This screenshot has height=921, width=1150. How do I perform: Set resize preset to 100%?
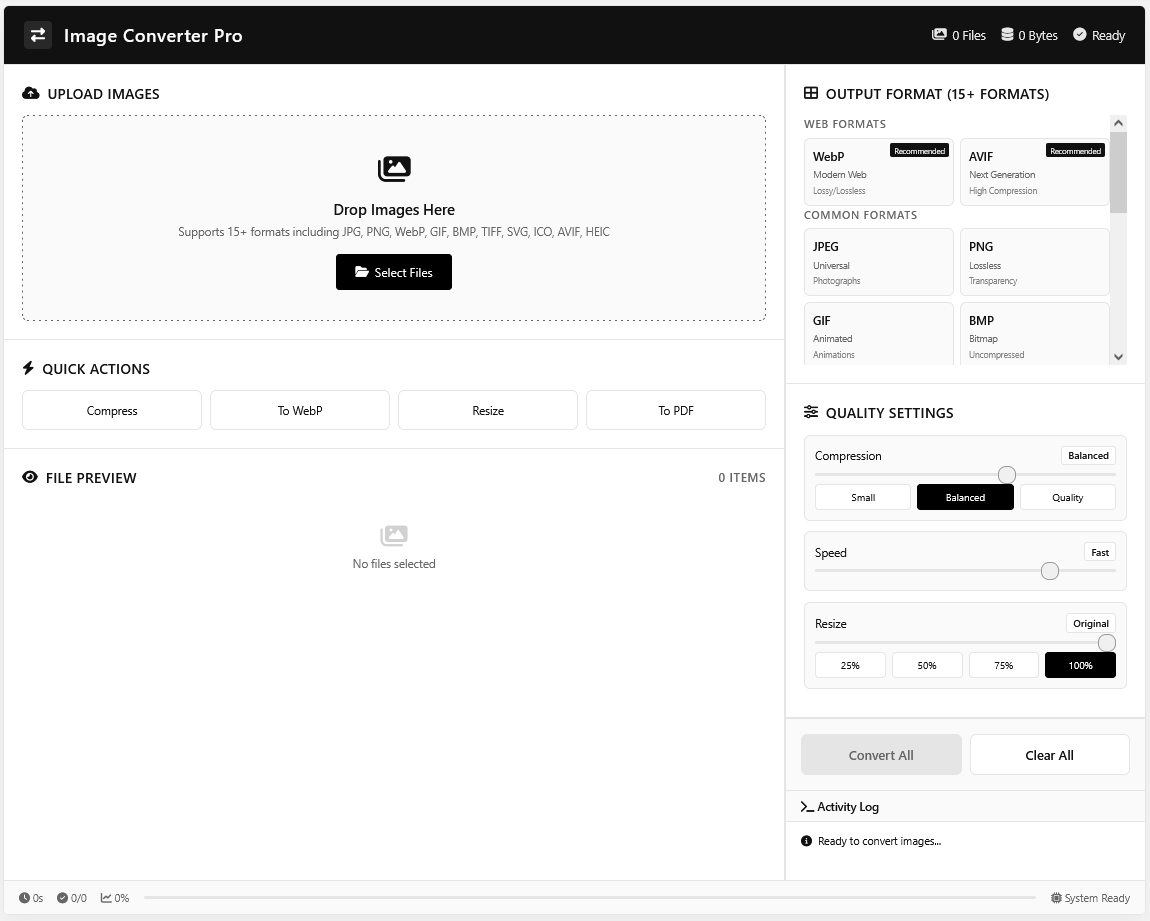(x=1080, y=665)
